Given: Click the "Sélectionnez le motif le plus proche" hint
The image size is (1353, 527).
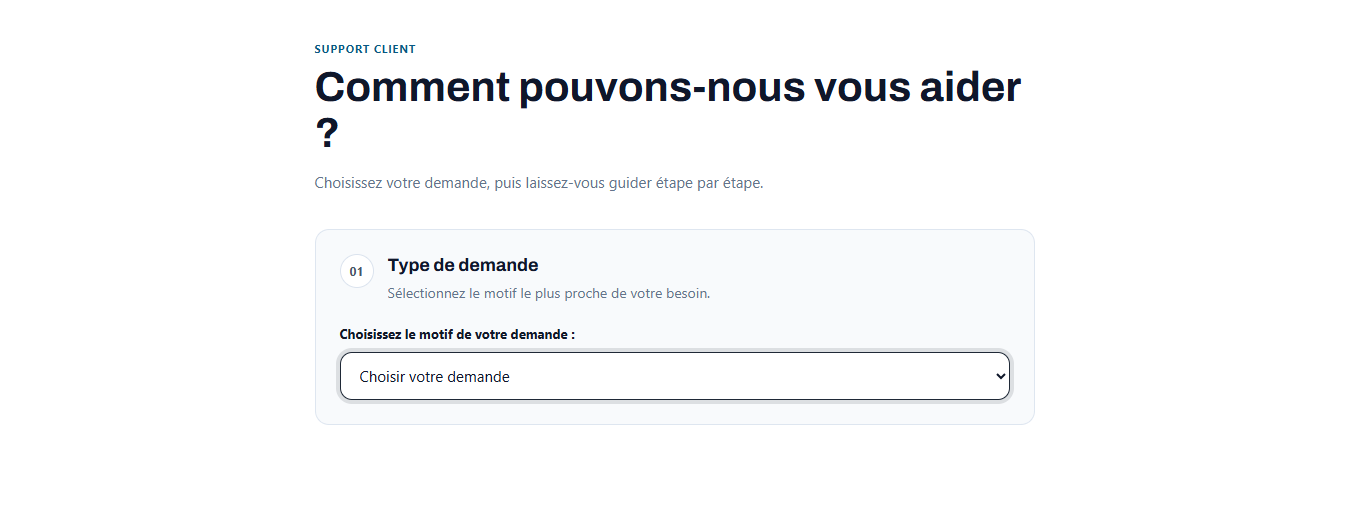Looking at the screenshot, I should pos(549,294).
